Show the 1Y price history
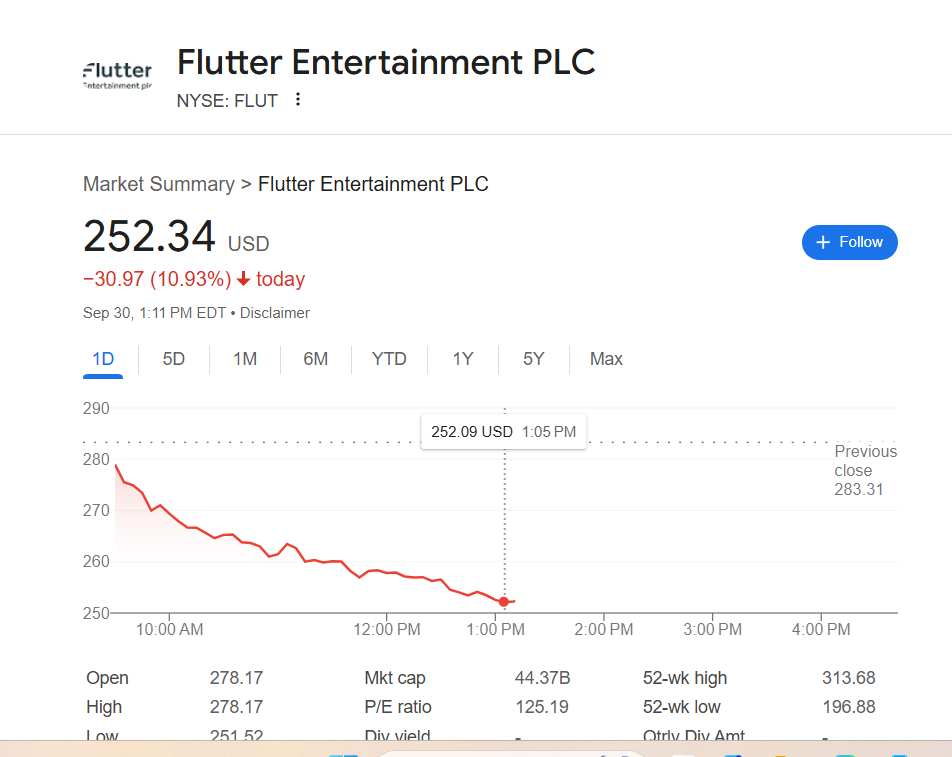 point(462,359)
